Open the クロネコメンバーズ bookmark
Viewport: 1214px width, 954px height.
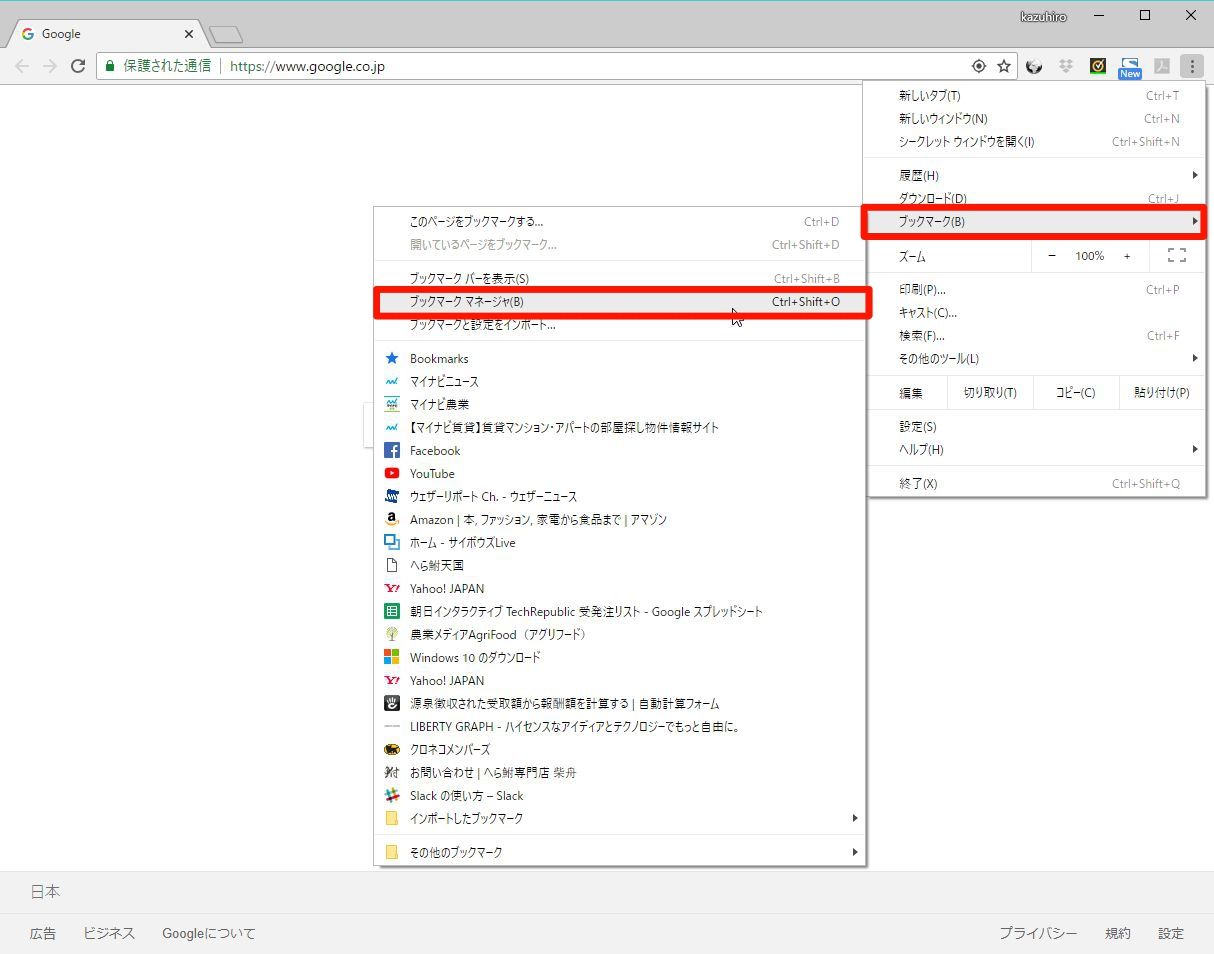click(620, 749)
